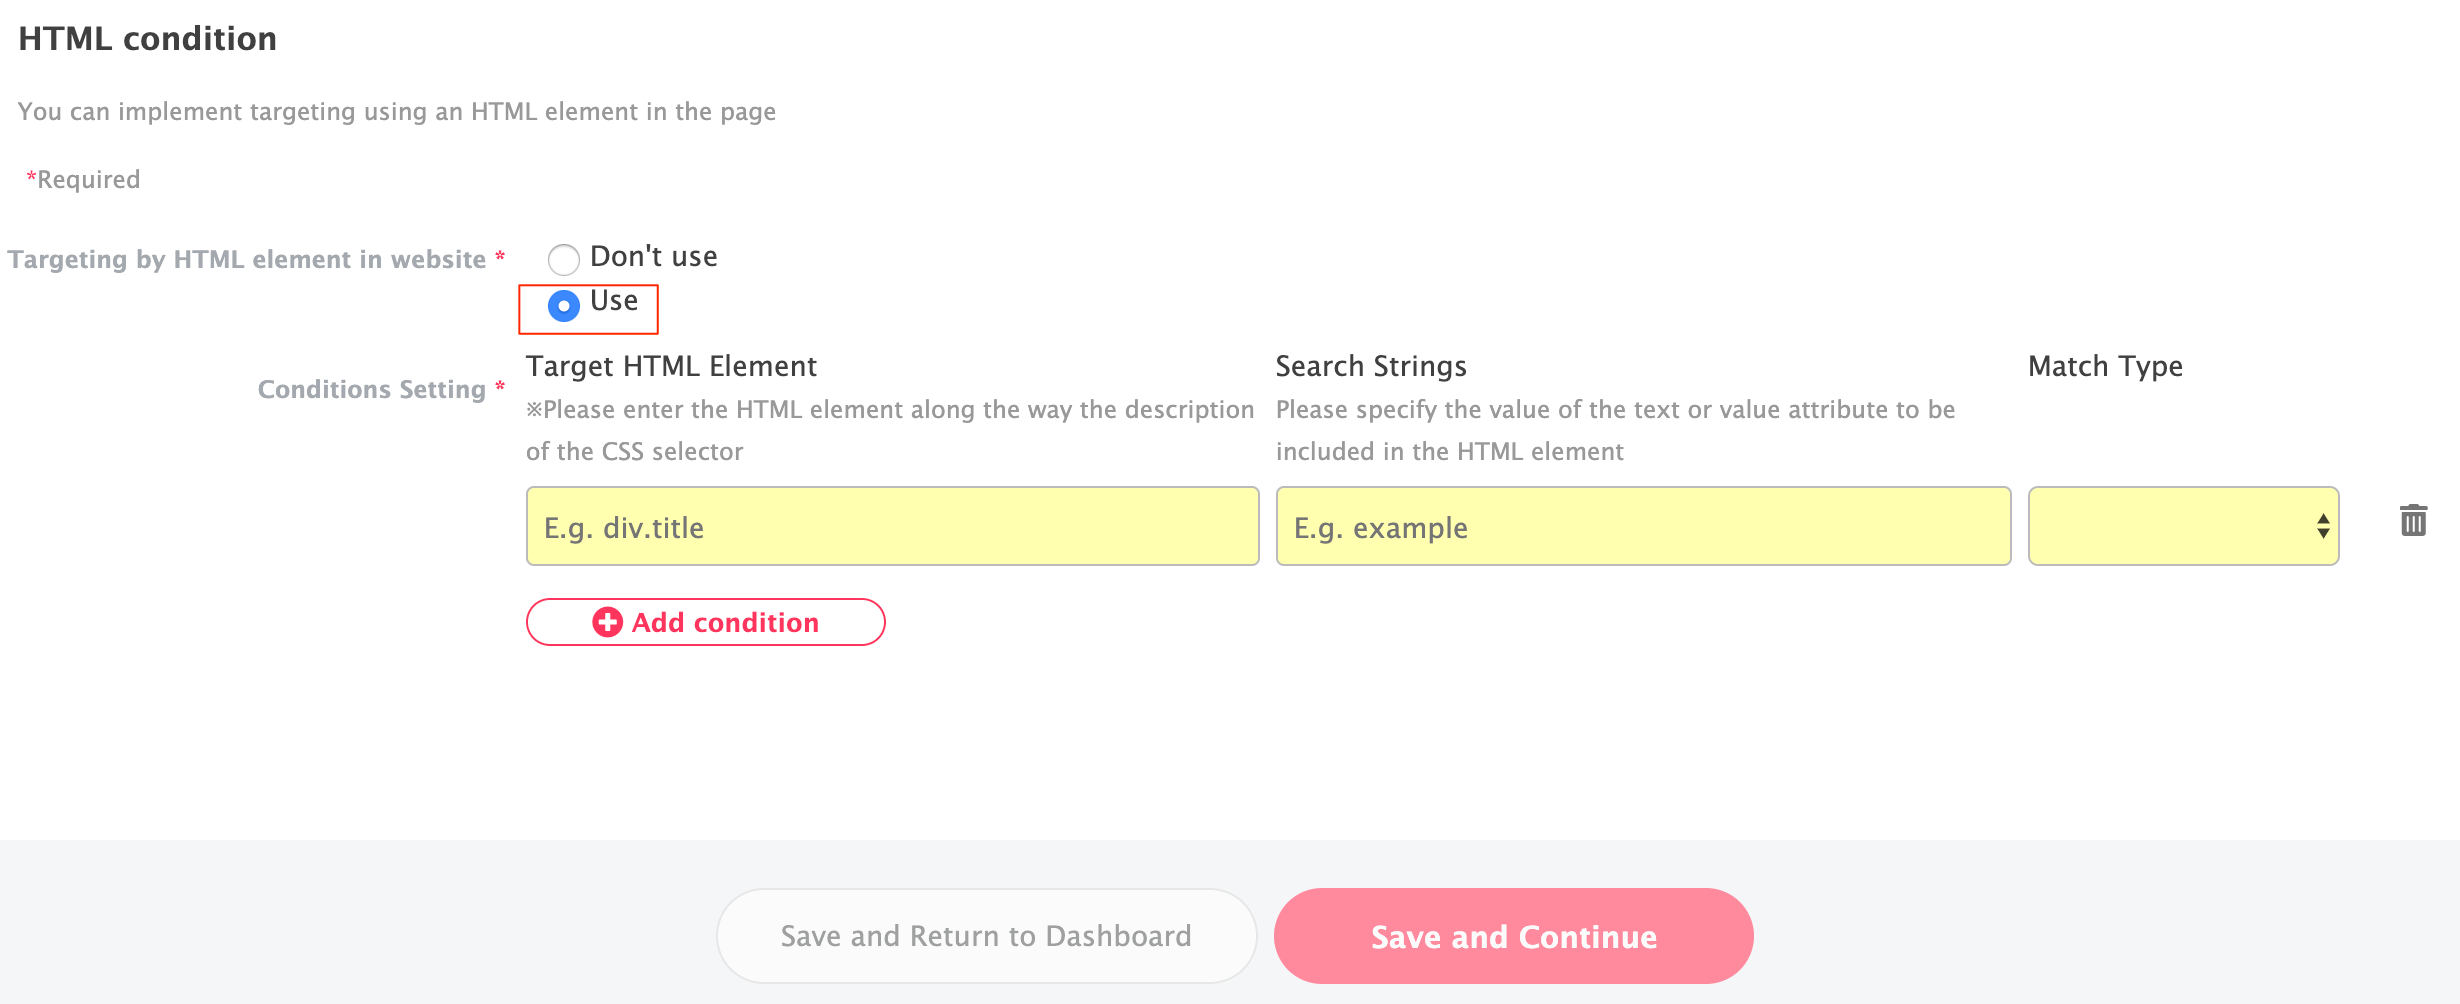
Task: Delete the condition row with trash icon
Action: click(x=2413, y=521)
